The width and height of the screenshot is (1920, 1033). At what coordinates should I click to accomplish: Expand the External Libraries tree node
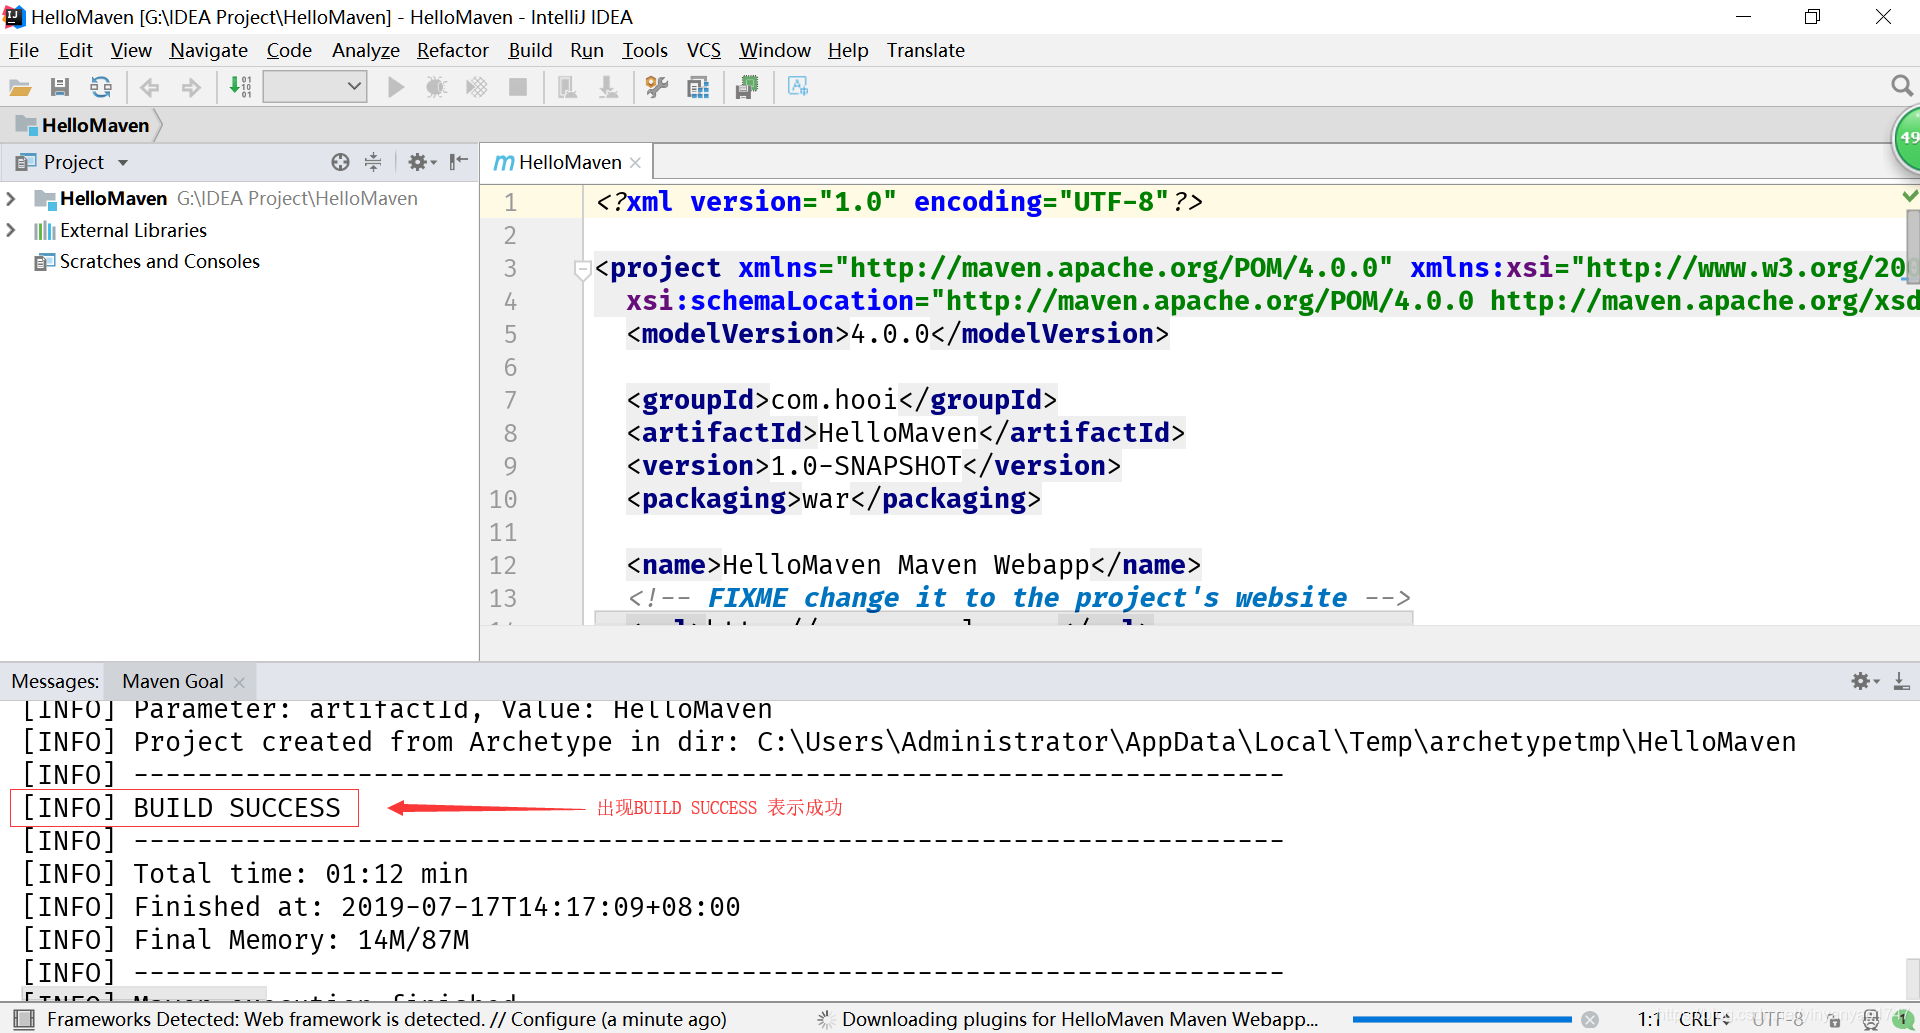coord(11,230)
